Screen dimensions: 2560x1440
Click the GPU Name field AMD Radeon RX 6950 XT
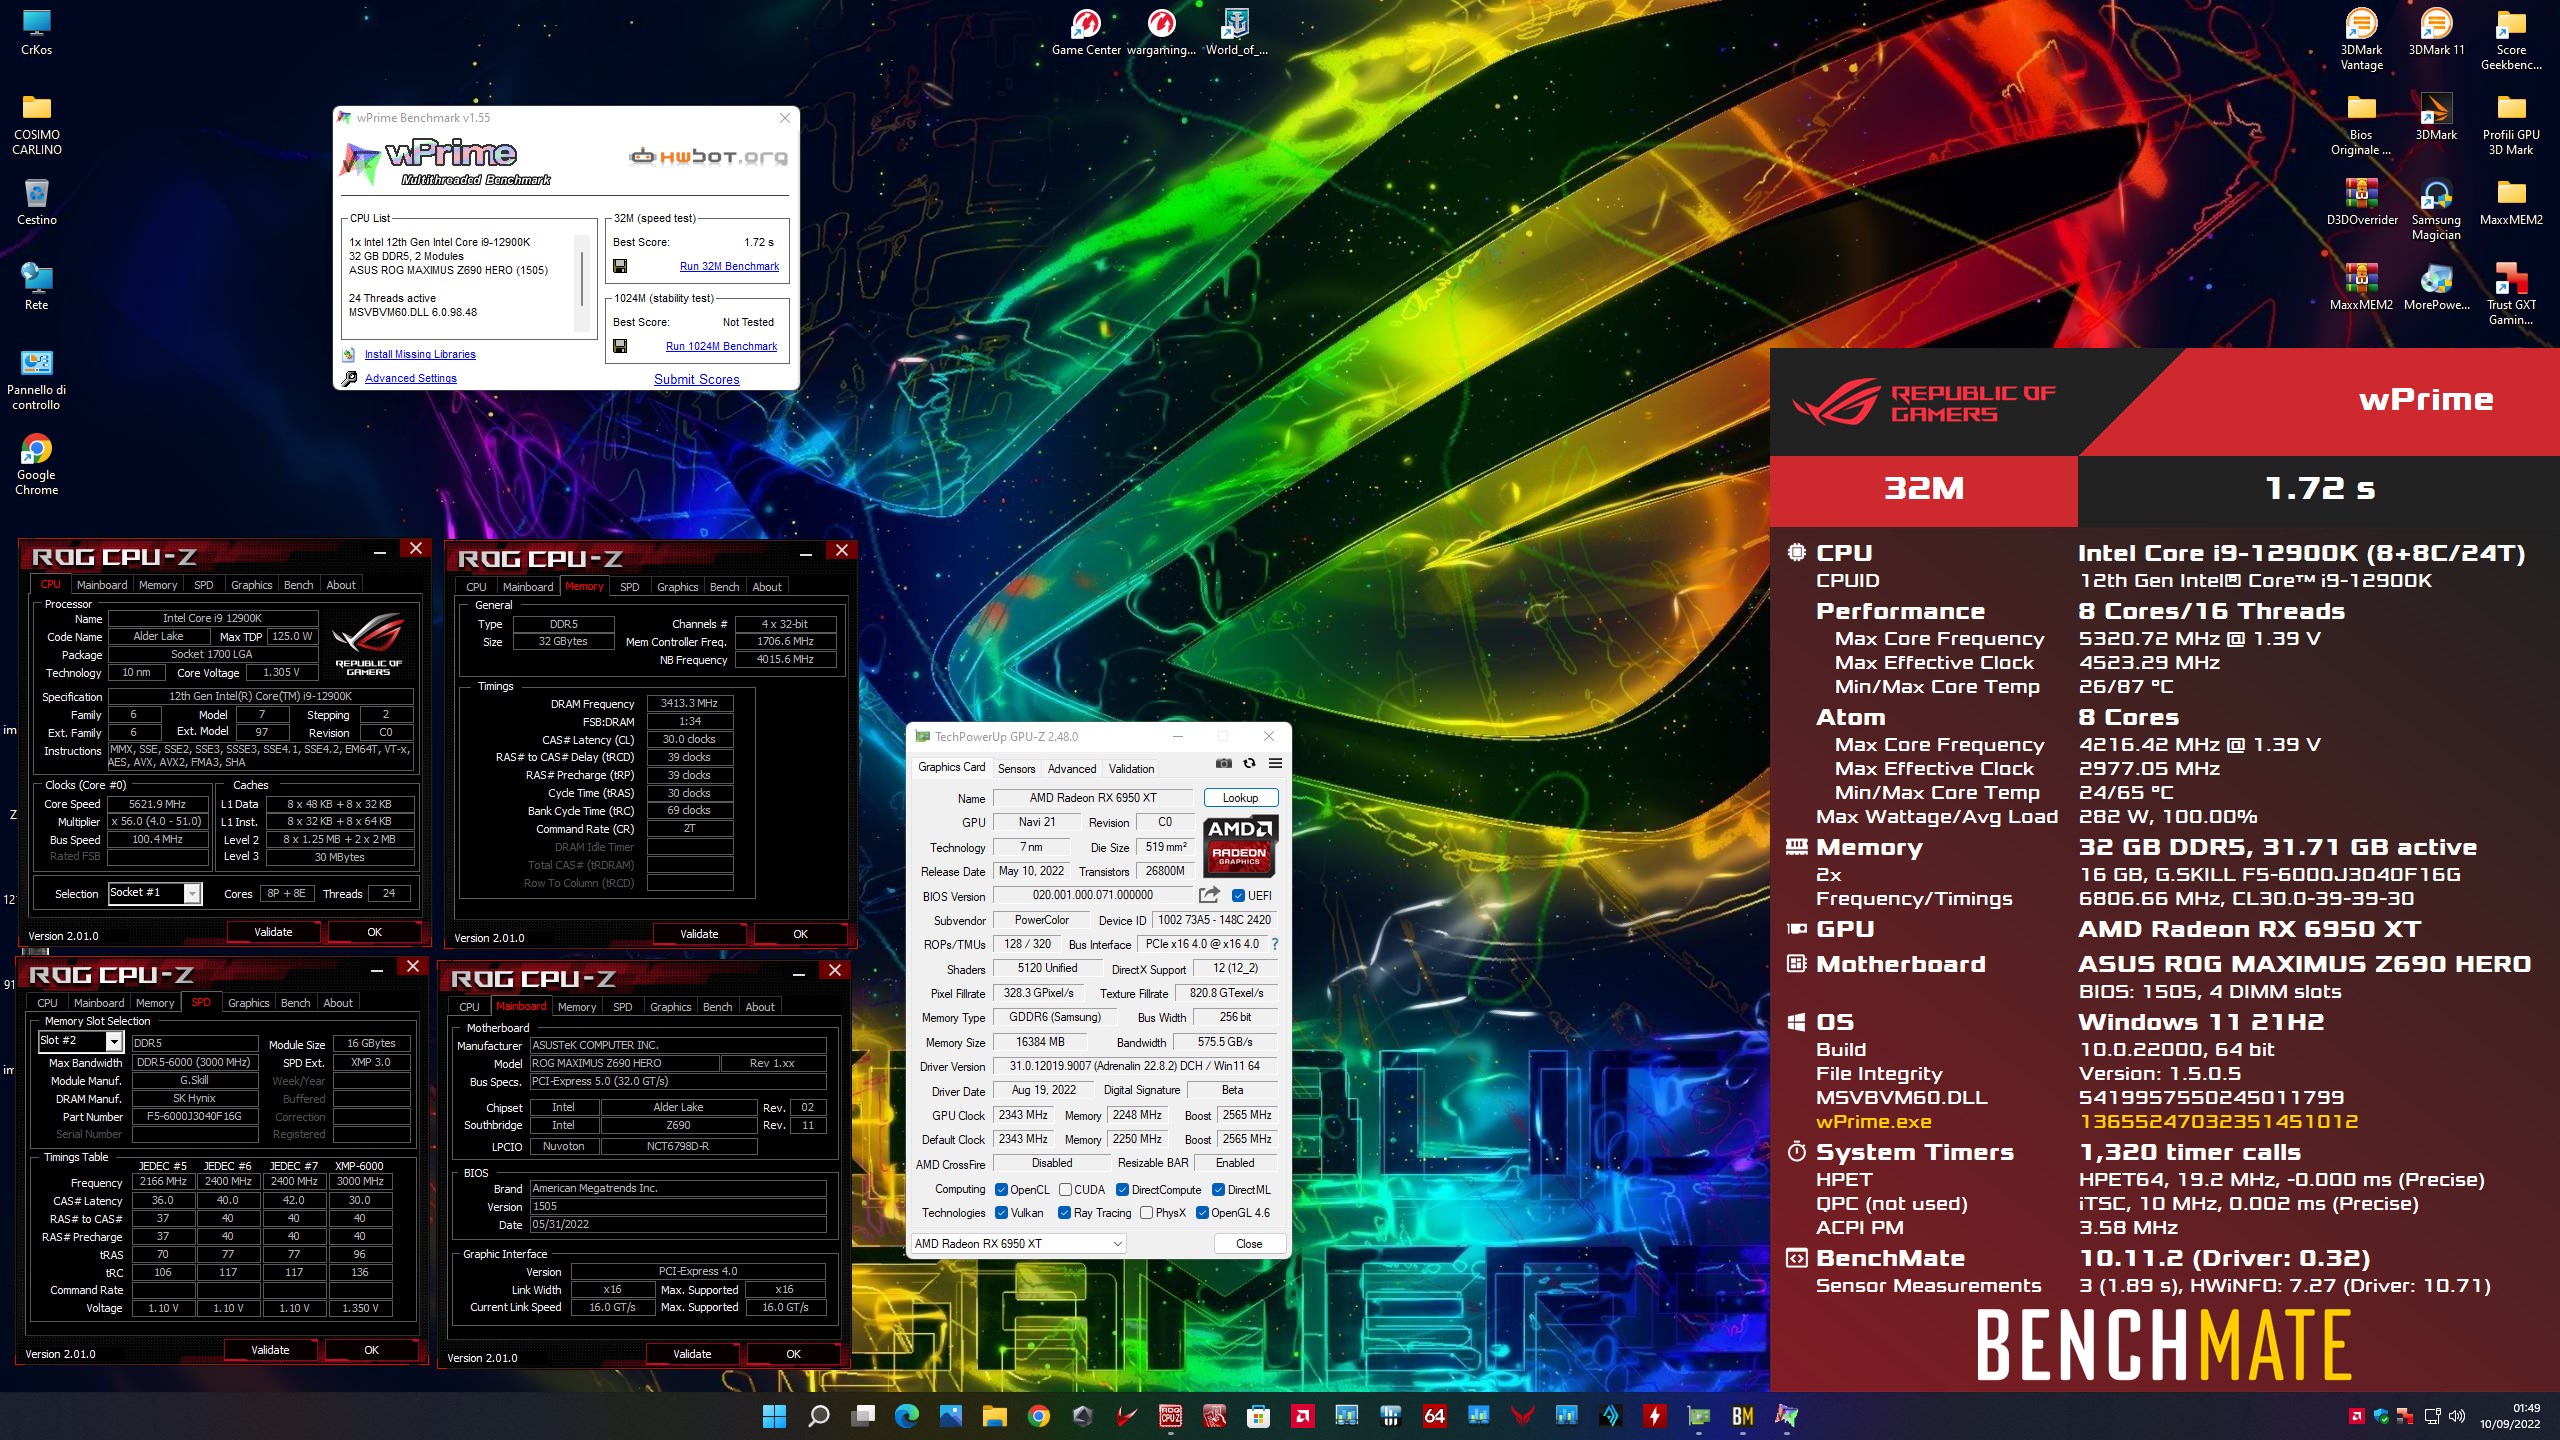coord(1093,798)
